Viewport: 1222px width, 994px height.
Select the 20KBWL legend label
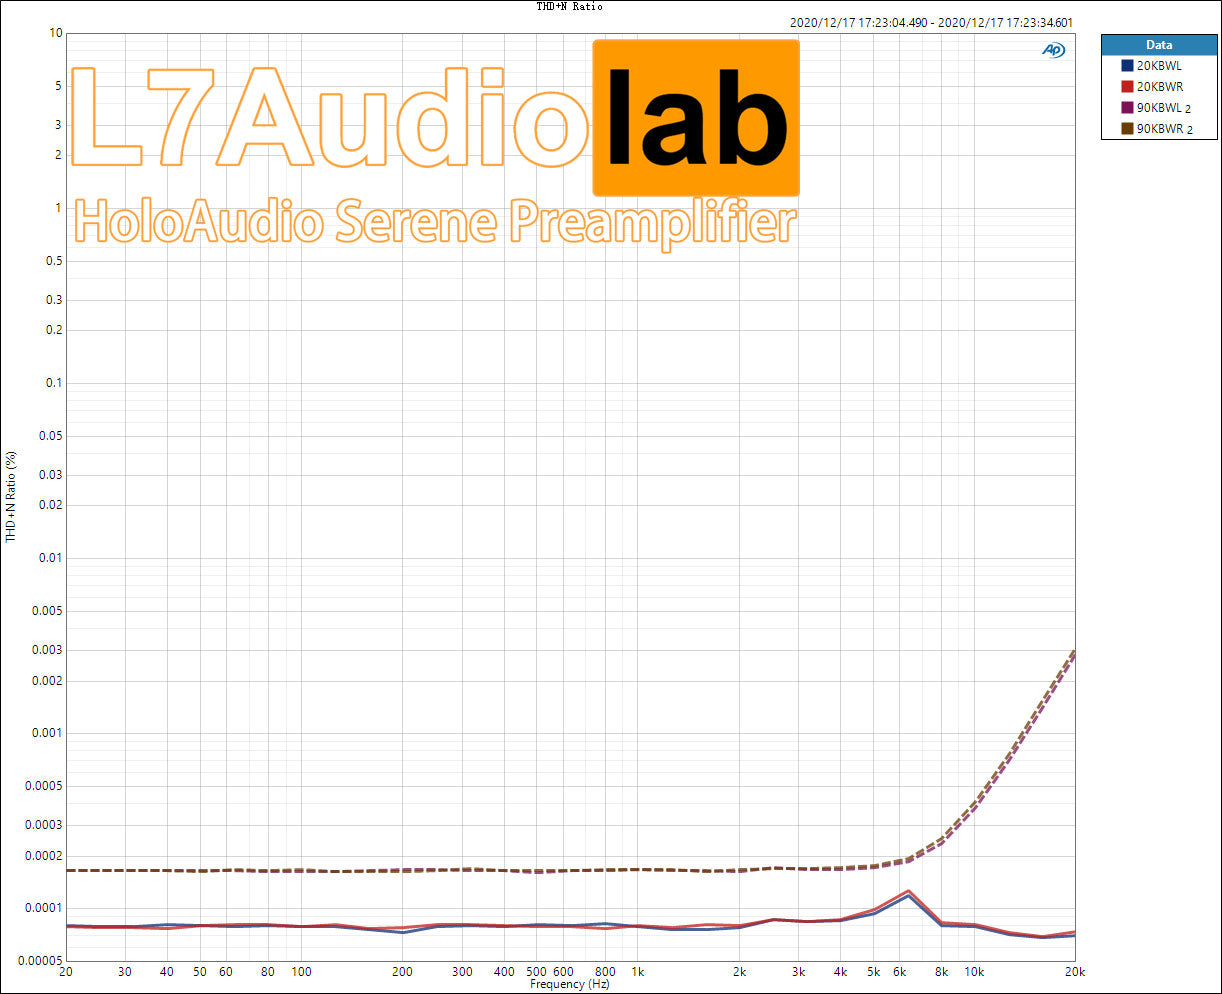(1159, 65)
